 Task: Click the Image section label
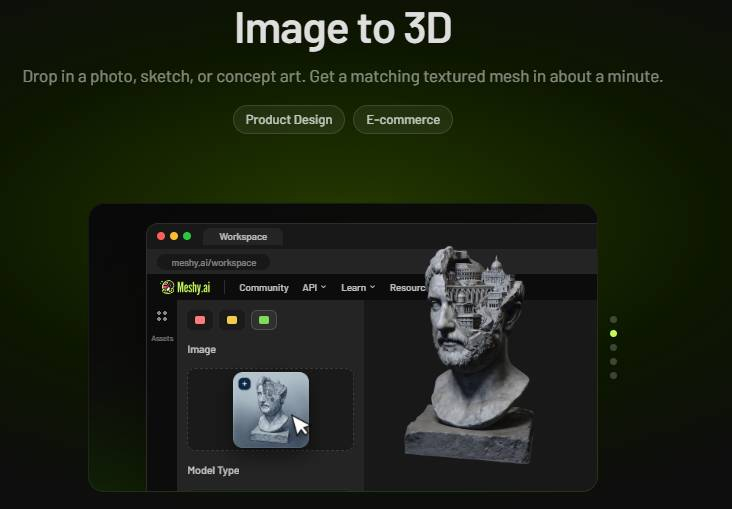pyautogui.click(x=202, y=349)
